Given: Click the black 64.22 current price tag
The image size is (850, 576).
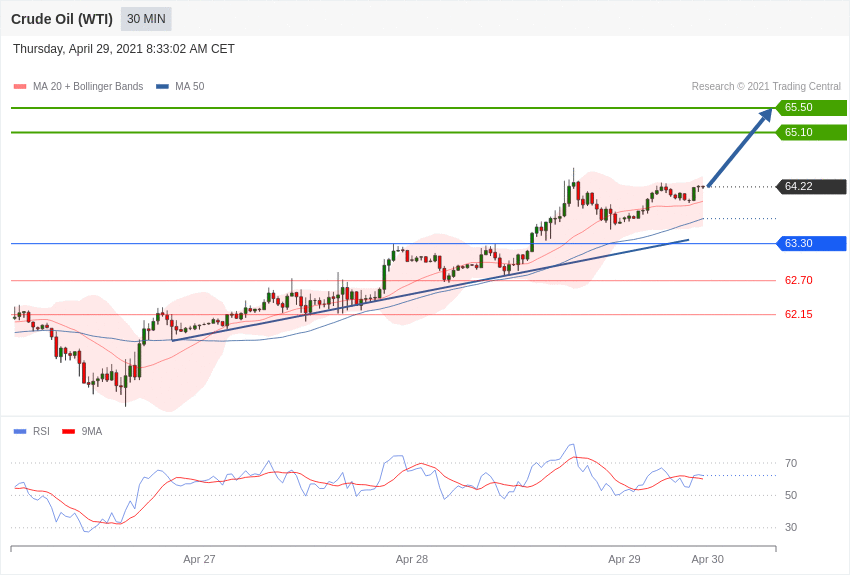Looking at the screenshot, I should pos(811,186).
